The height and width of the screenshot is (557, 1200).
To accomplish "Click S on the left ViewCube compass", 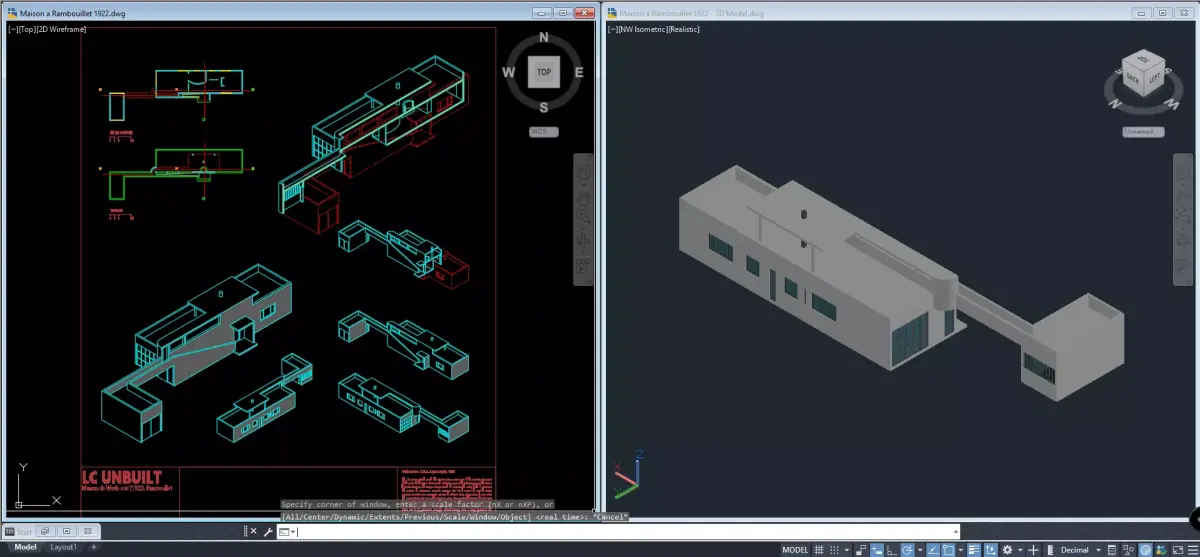I will 544,107.
